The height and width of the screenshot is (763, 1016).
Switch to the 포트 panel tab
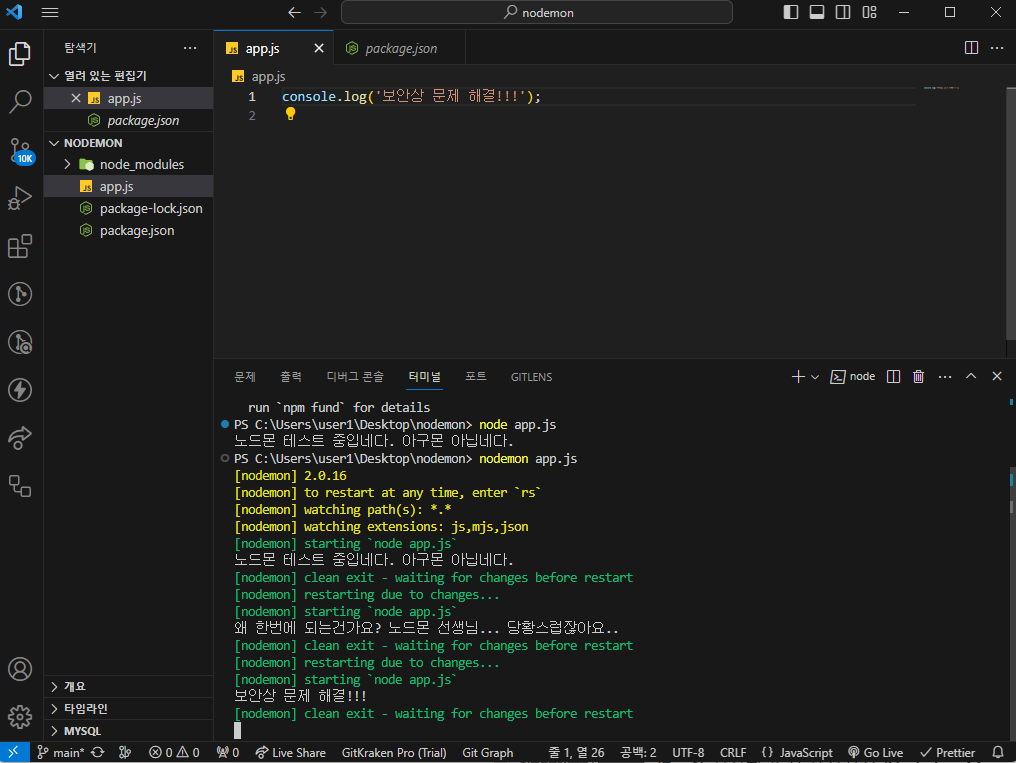pos(476,377)
